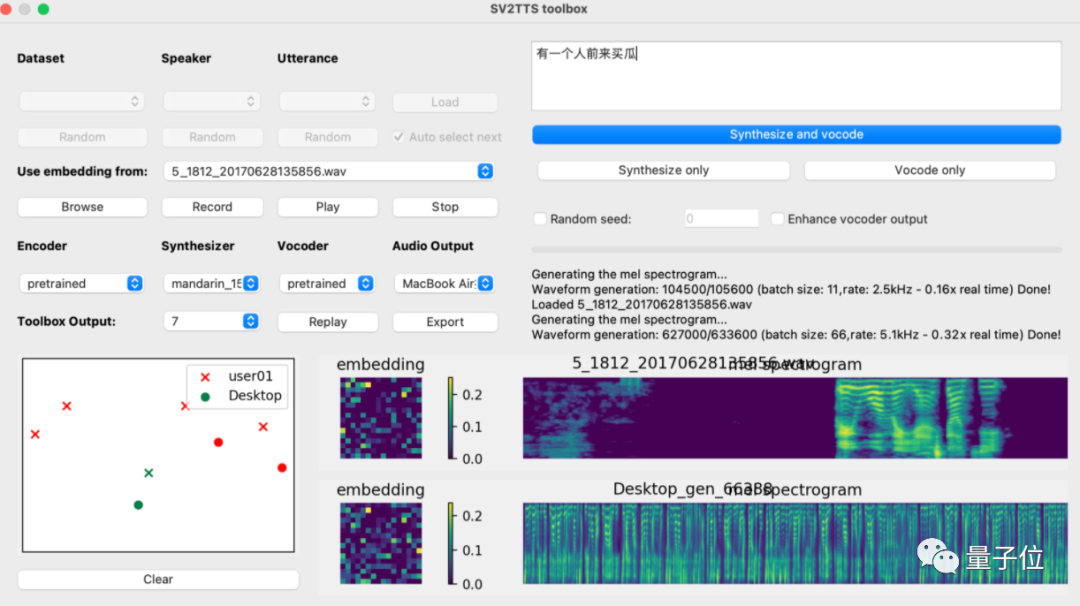Toggle the Auto select next checkbox

point(400,137)
